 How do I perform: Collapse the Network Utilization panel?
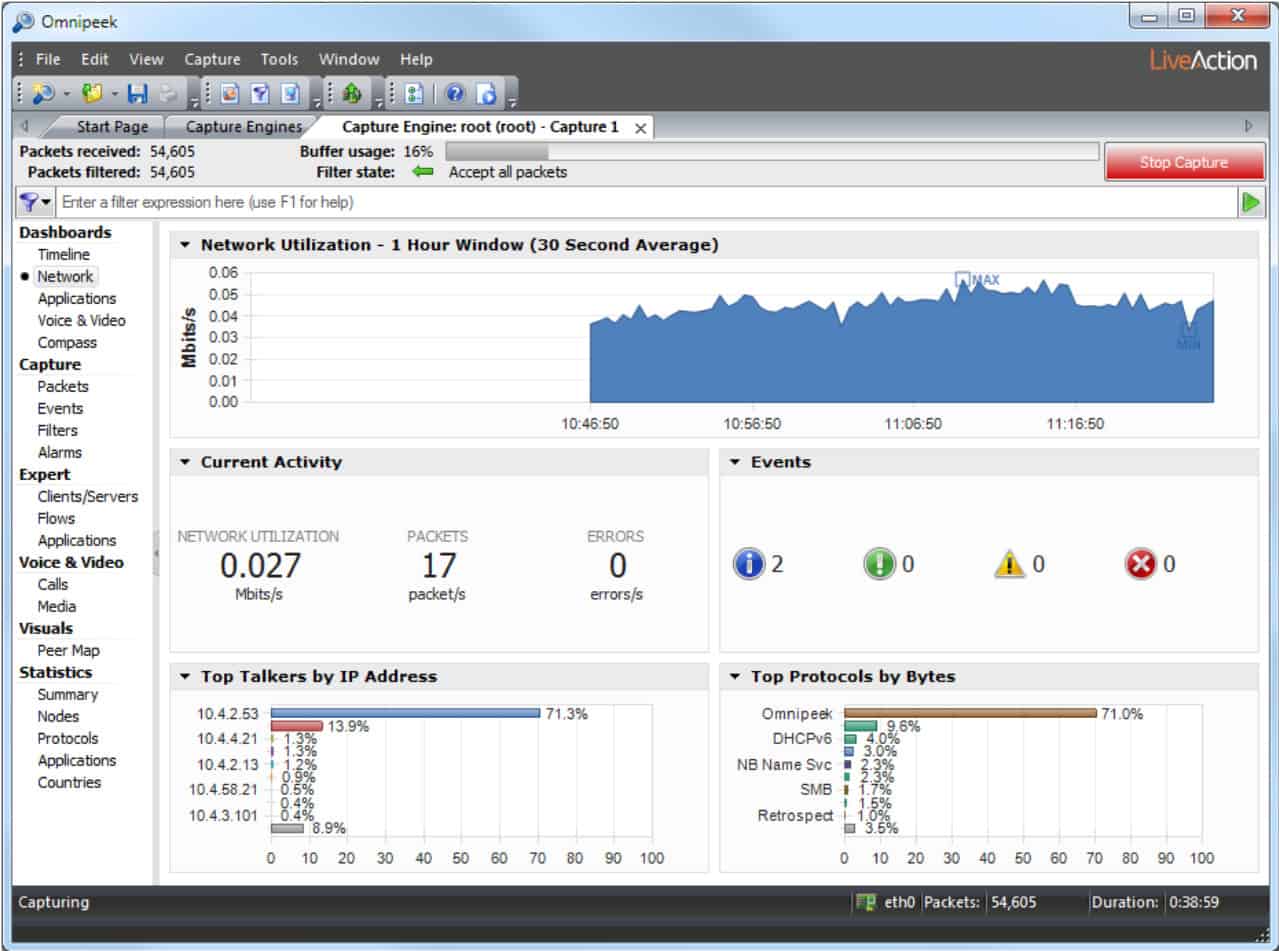click(x=185, y=245)
